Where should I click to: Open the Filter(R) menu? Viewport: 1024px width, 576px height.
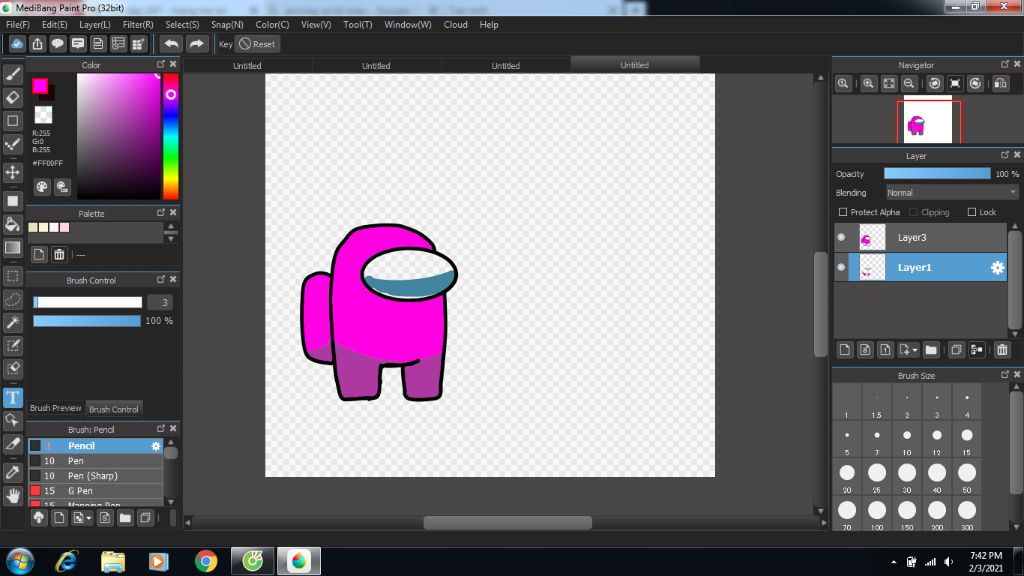(x=138, y=25)
